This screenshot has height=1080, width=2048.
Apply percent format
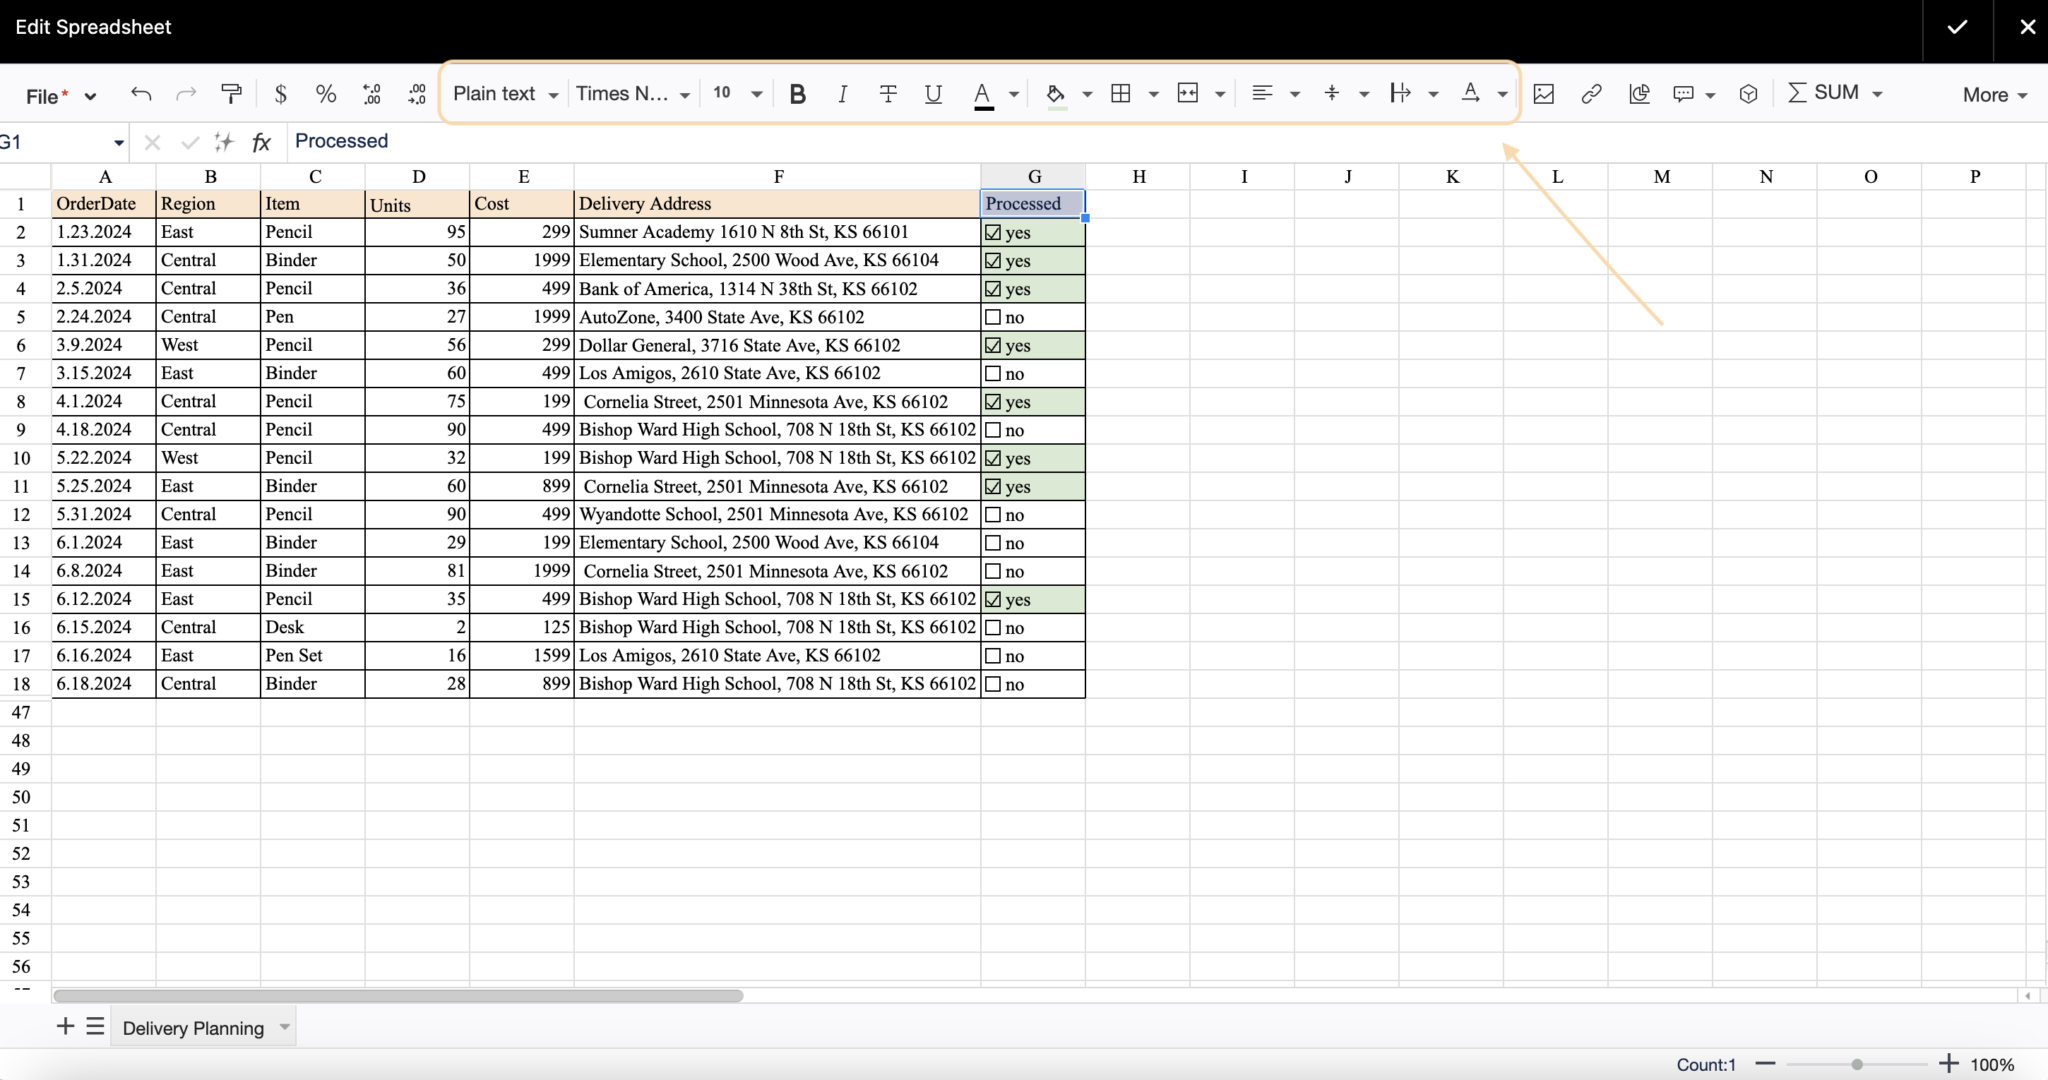coord(325,93)
